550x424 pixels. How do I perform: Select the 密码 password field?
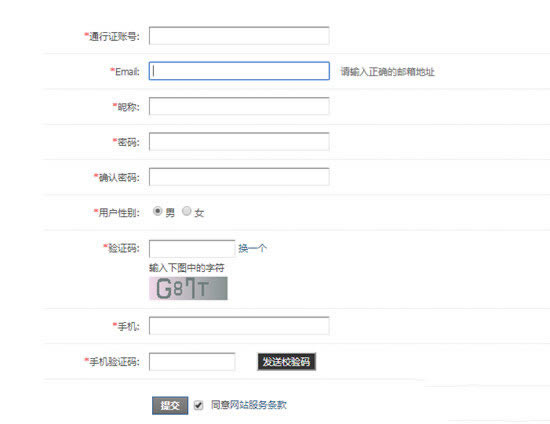[239, 141]
